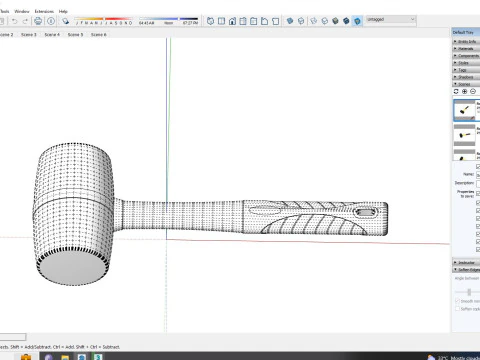This screenshot has height=360, width=480.
Task: Open the Help menu
Action: [63, 11]
